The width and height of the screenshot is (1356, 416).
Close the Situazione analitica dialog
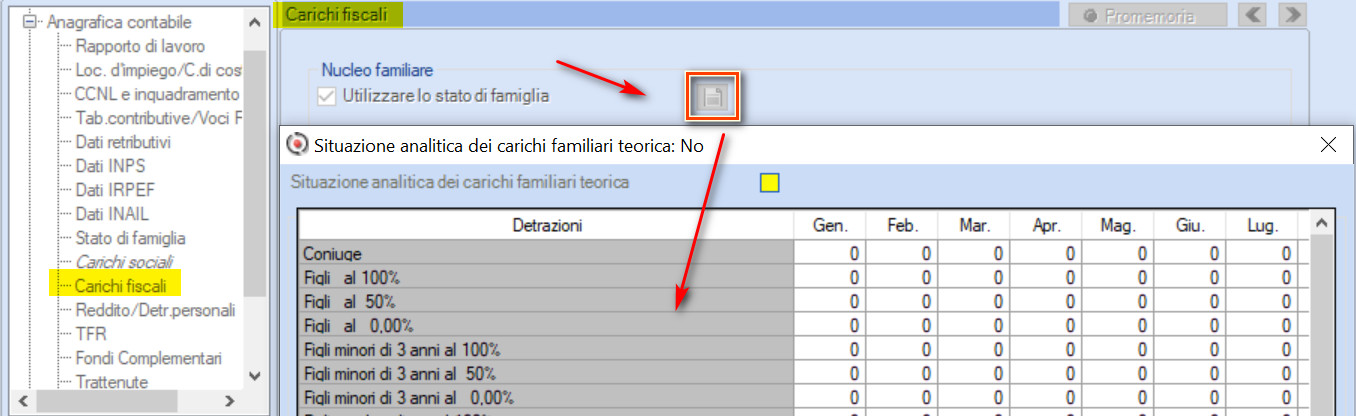click(x=1329, y=145)
